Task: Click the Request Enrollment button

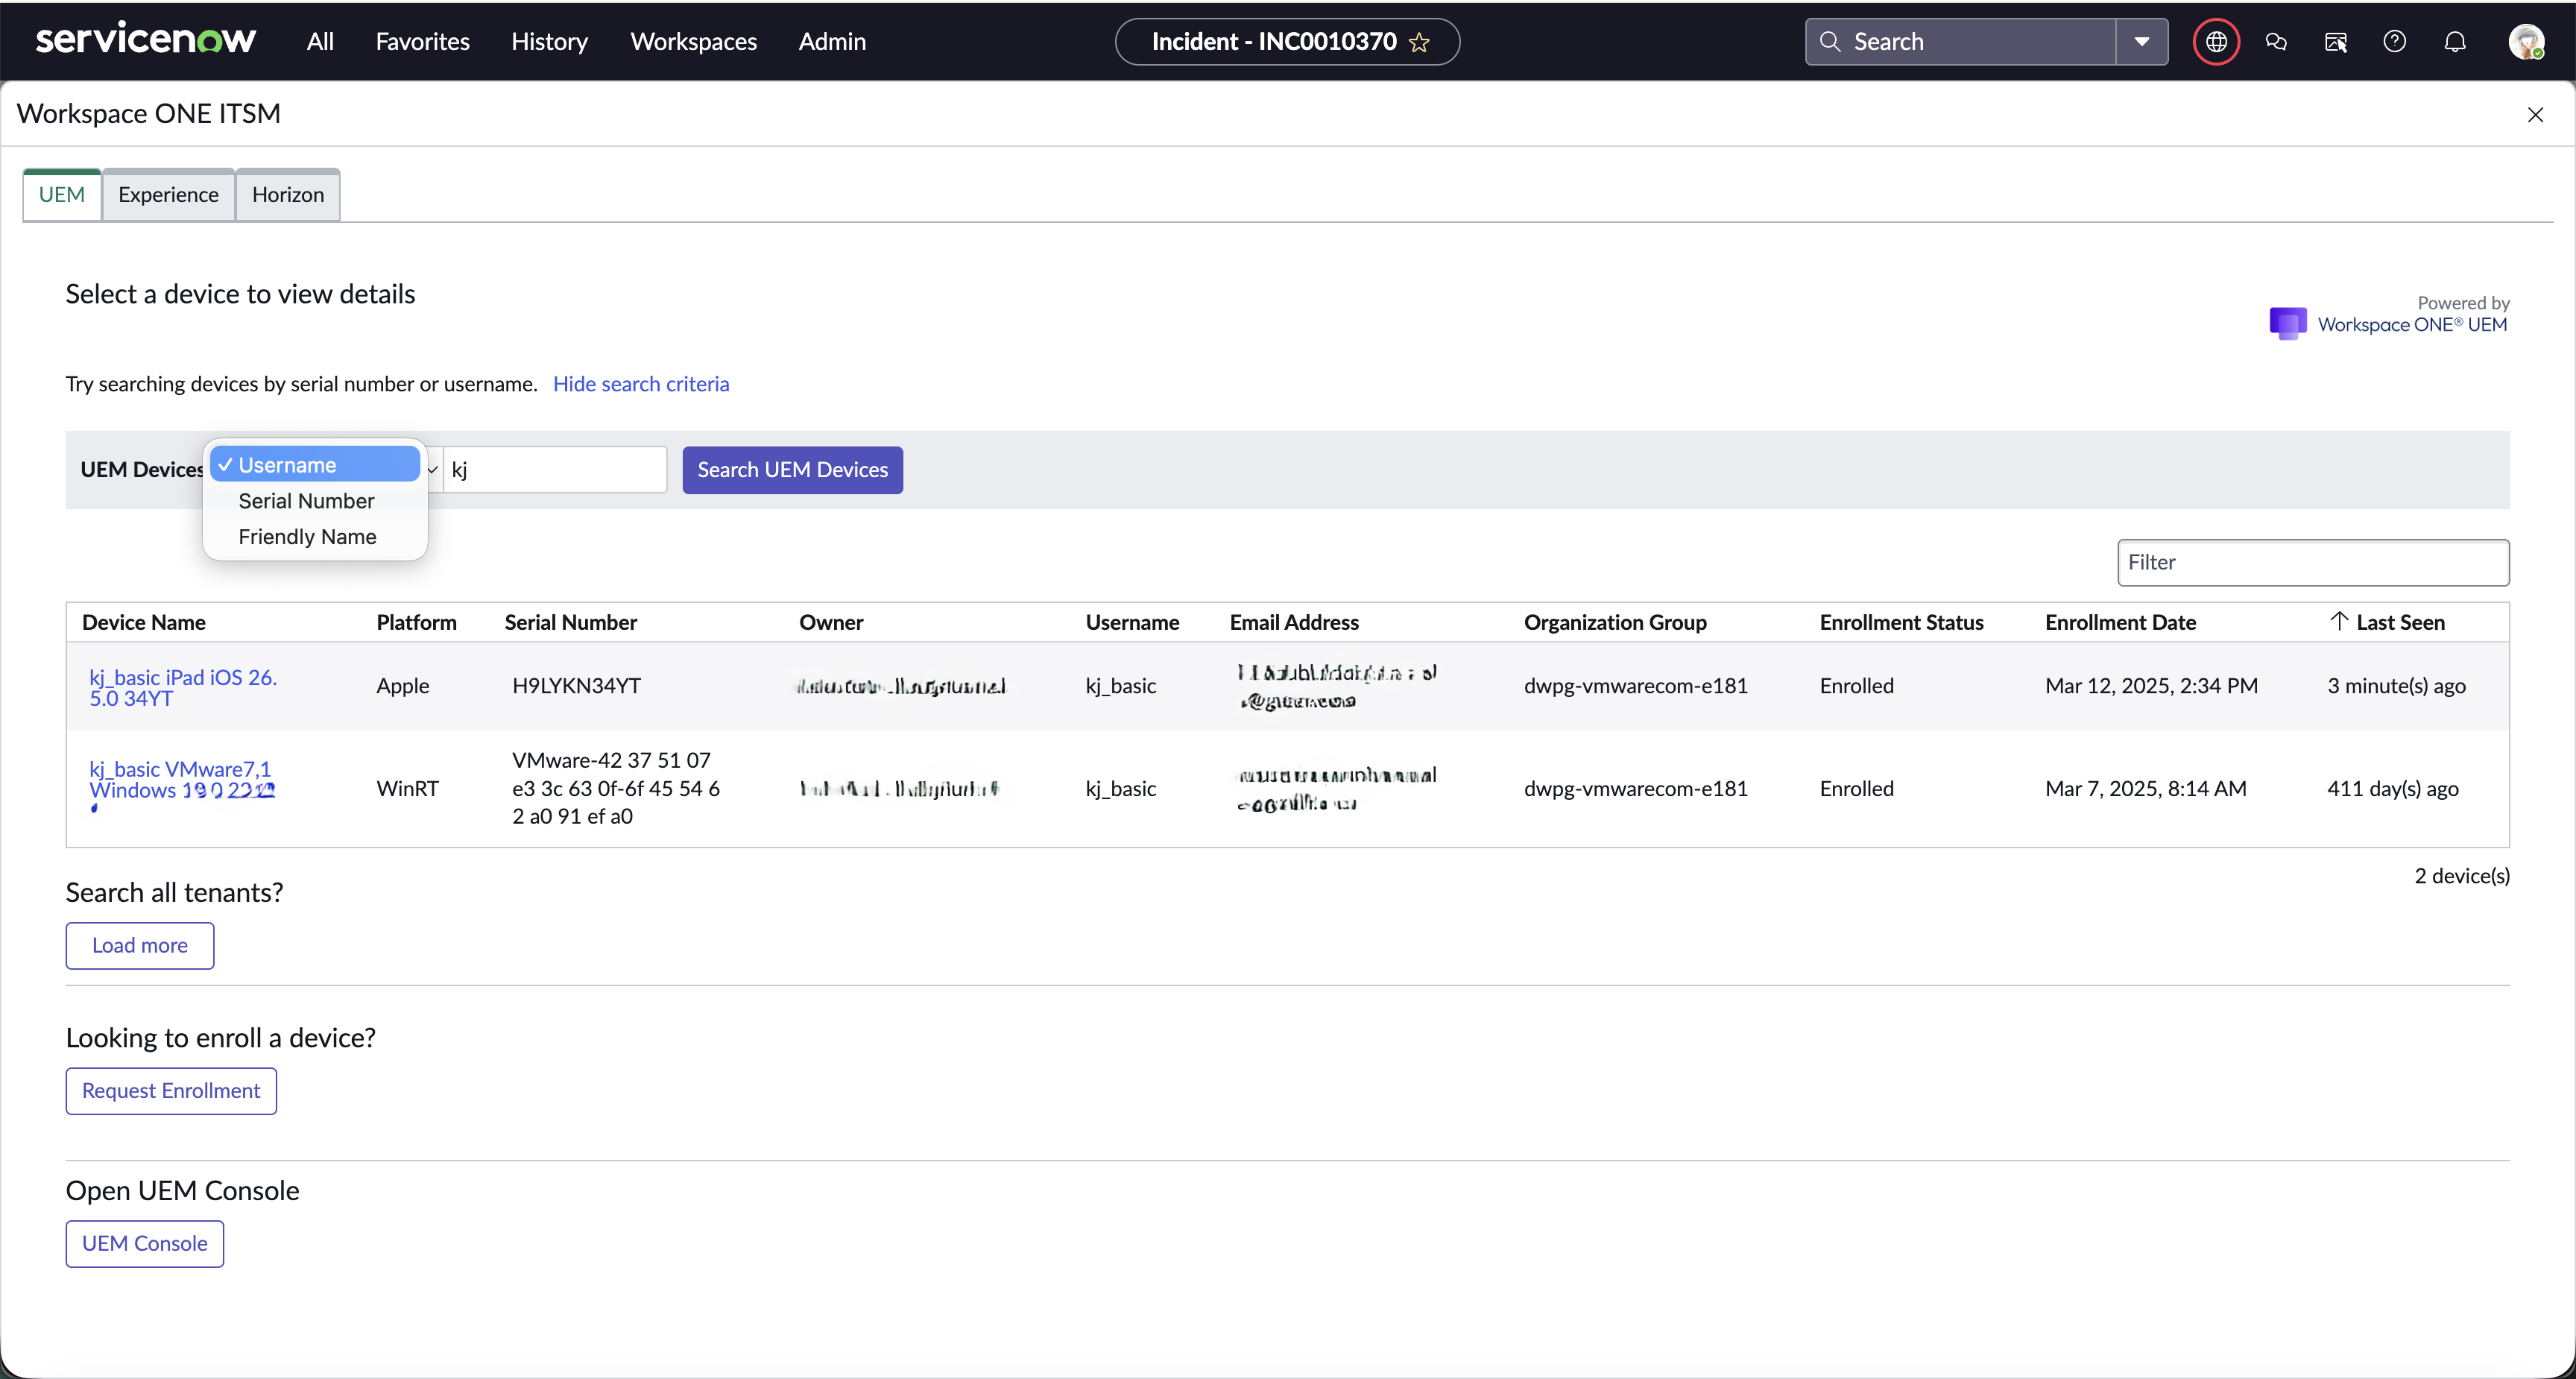Action: click(x=171, y=1090)
